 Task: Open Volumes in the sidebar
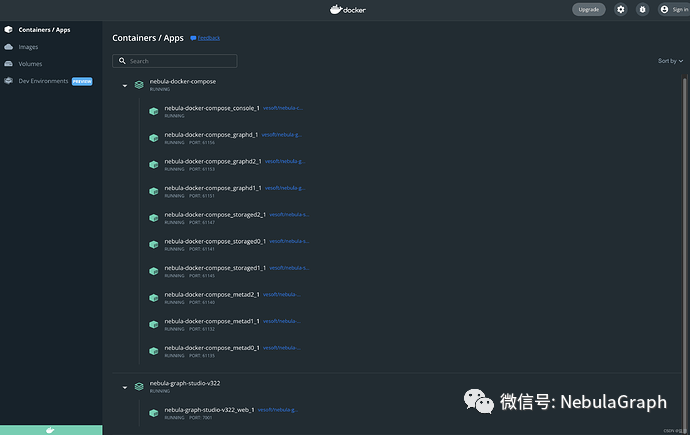(30, 64)
